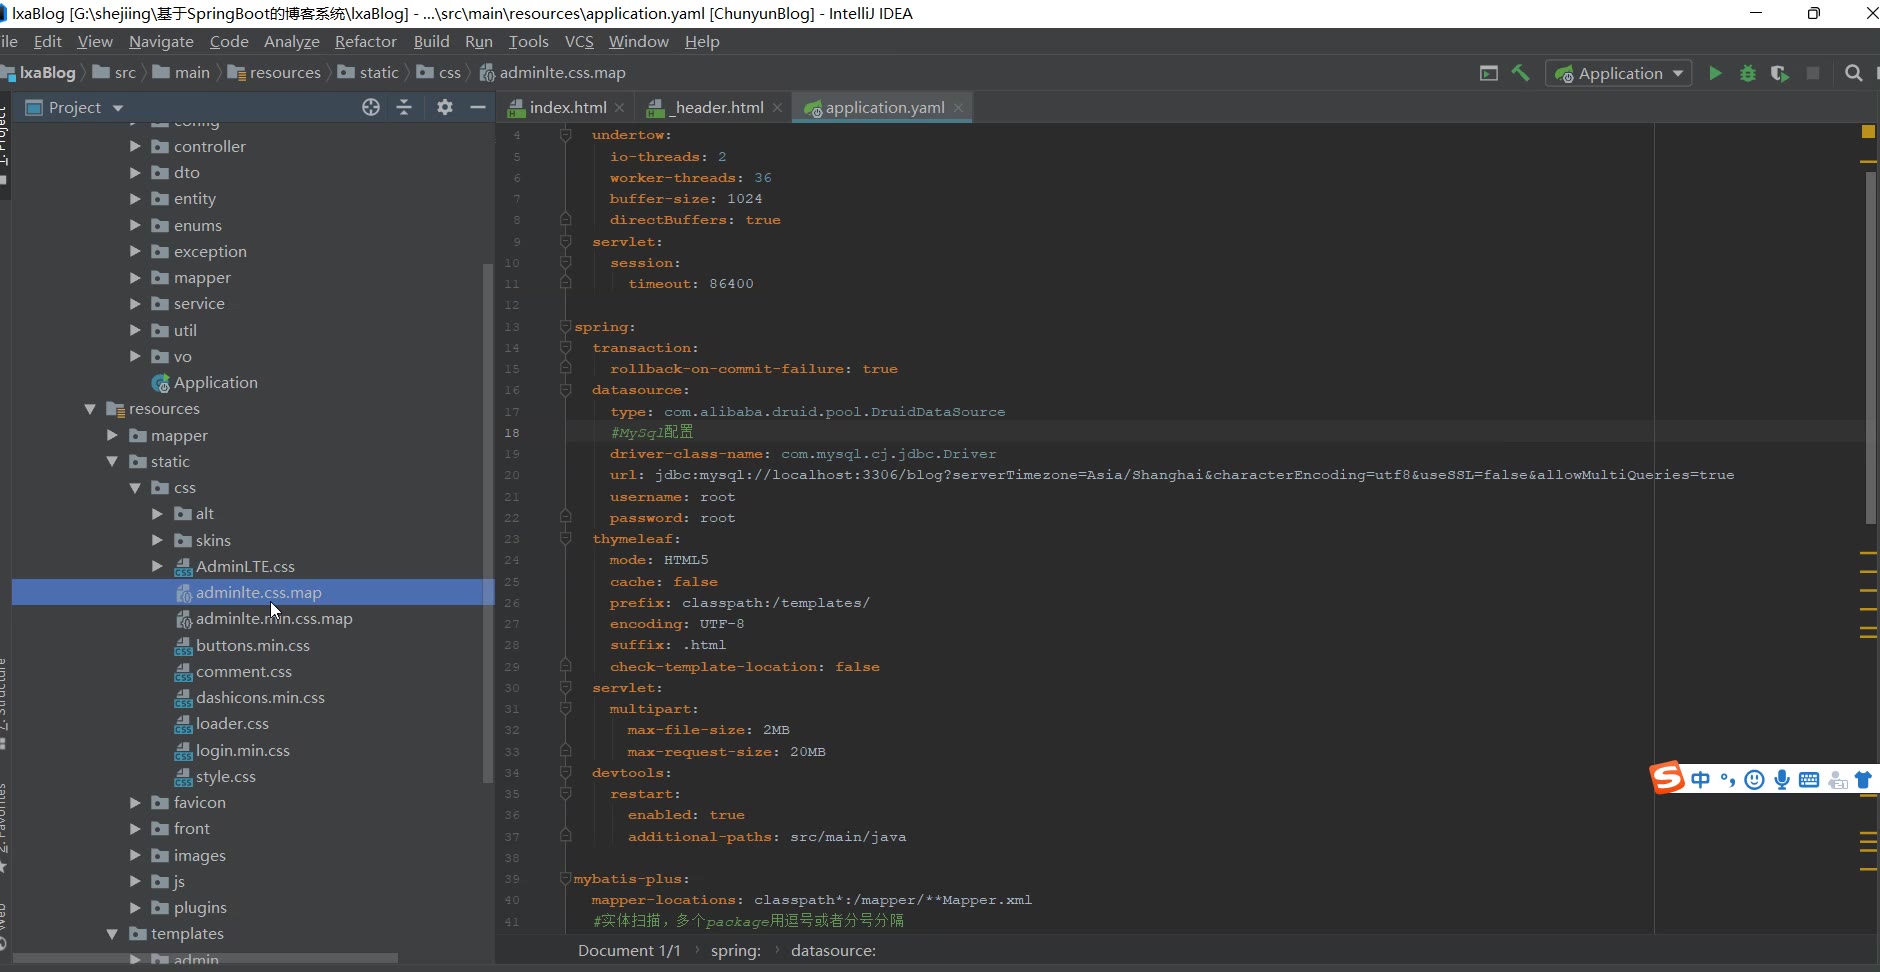Open Project panel settings gear
1880x972 pixels.
point(445,107)
